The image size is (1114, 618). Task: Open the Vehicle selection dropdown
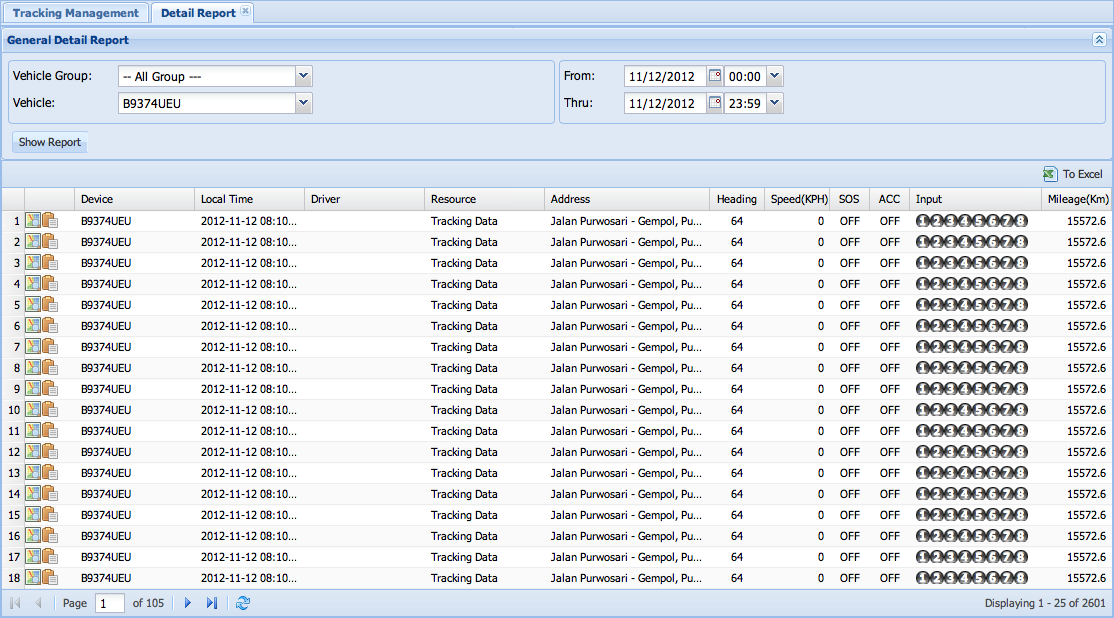(304, 103)
